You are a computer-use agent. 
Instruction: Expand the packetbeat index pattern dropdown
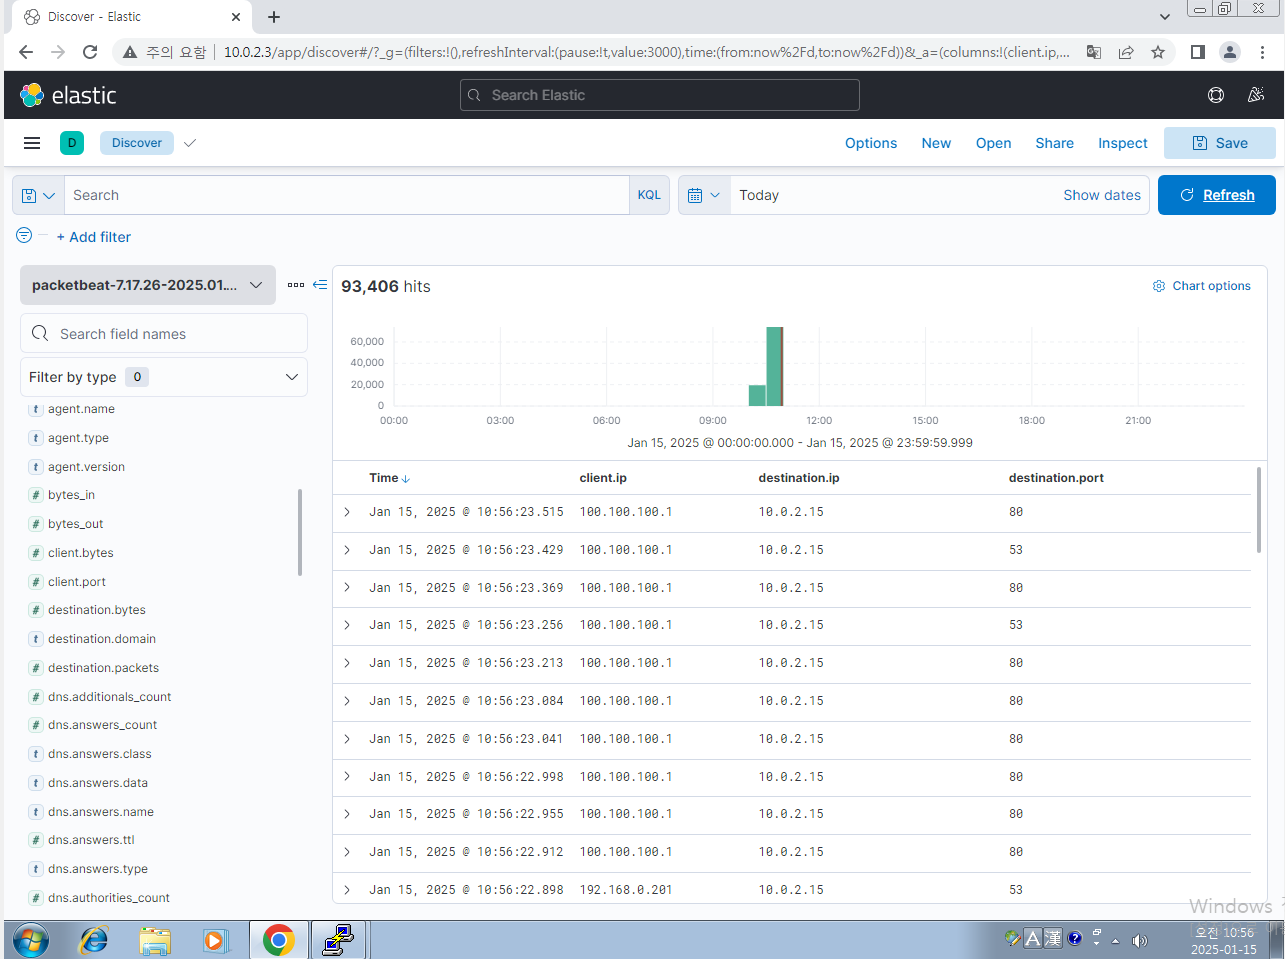pyautogui.click(x=148, y=285)
